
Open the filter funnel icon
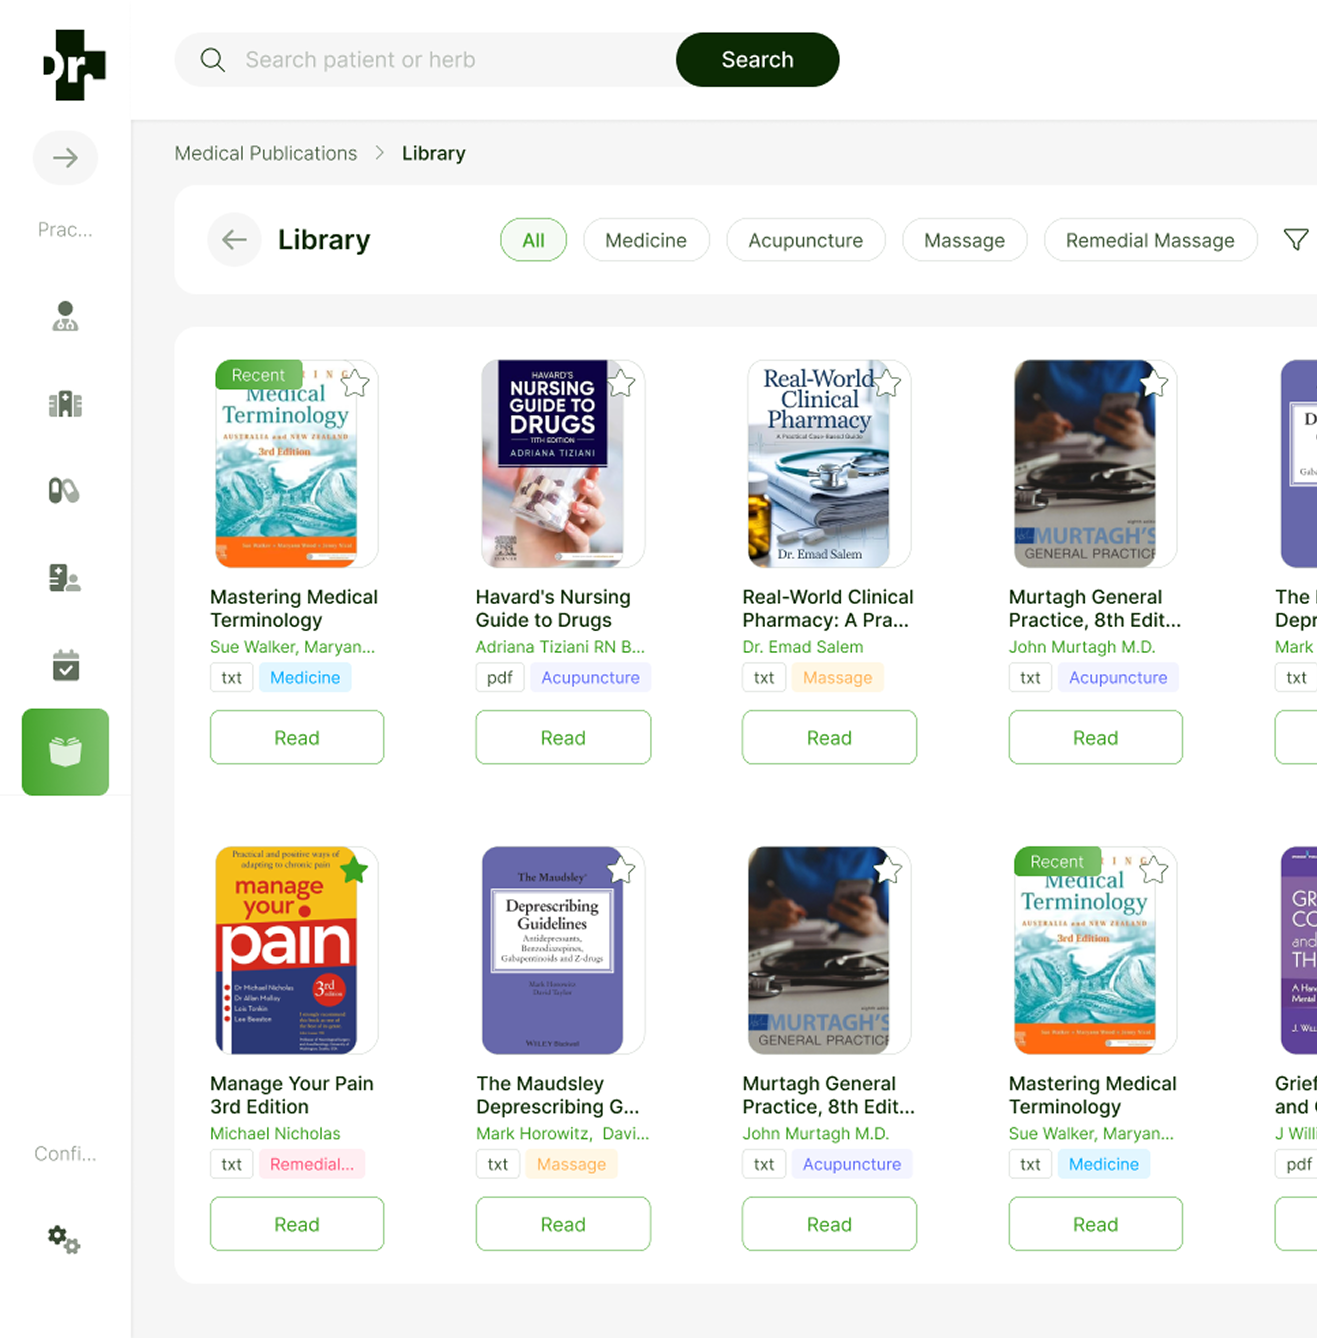[1296, 240]
